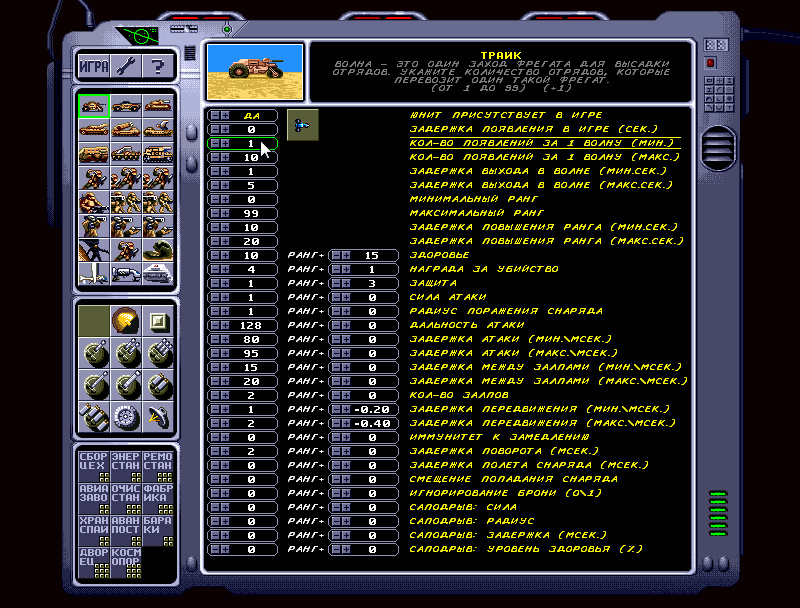Open the АВАН ПОСТ building settings

click(126, 530)
